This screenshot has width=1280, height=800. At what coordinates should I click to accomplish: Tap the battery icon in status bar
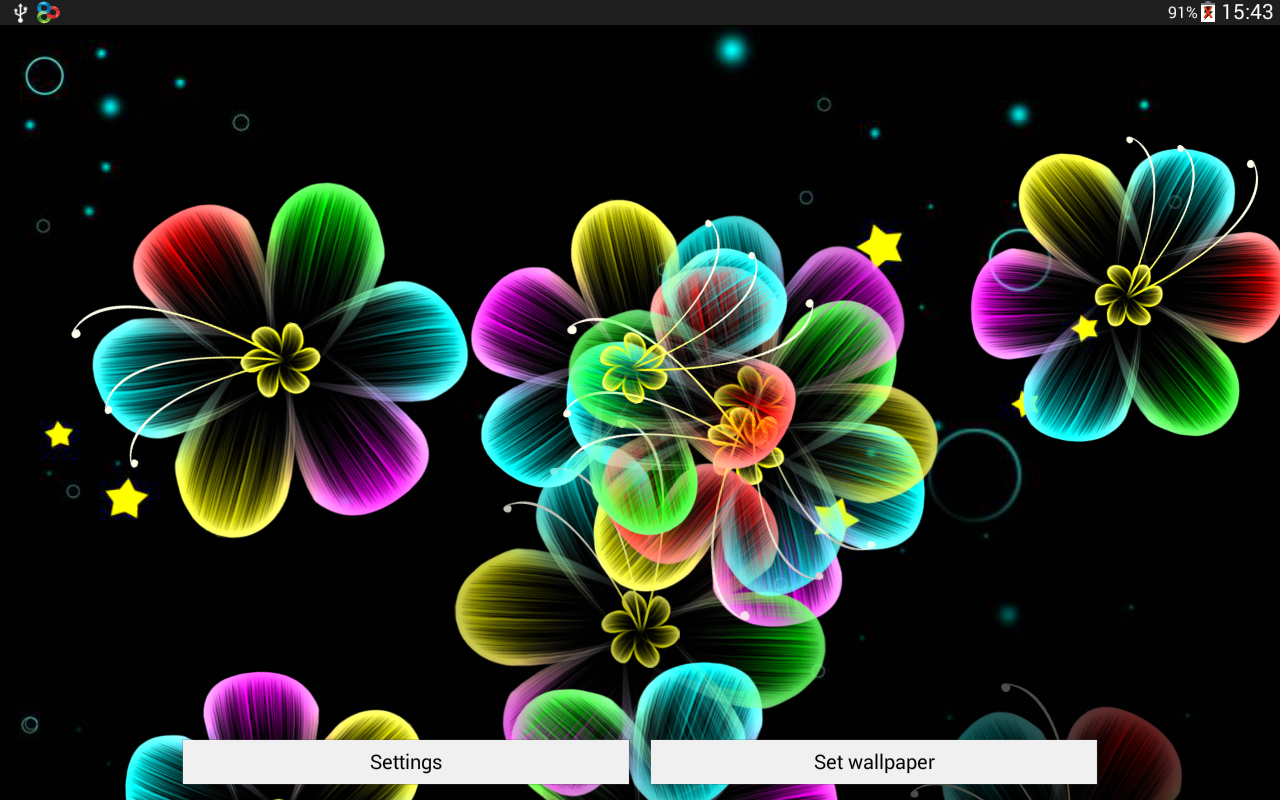1208,13
